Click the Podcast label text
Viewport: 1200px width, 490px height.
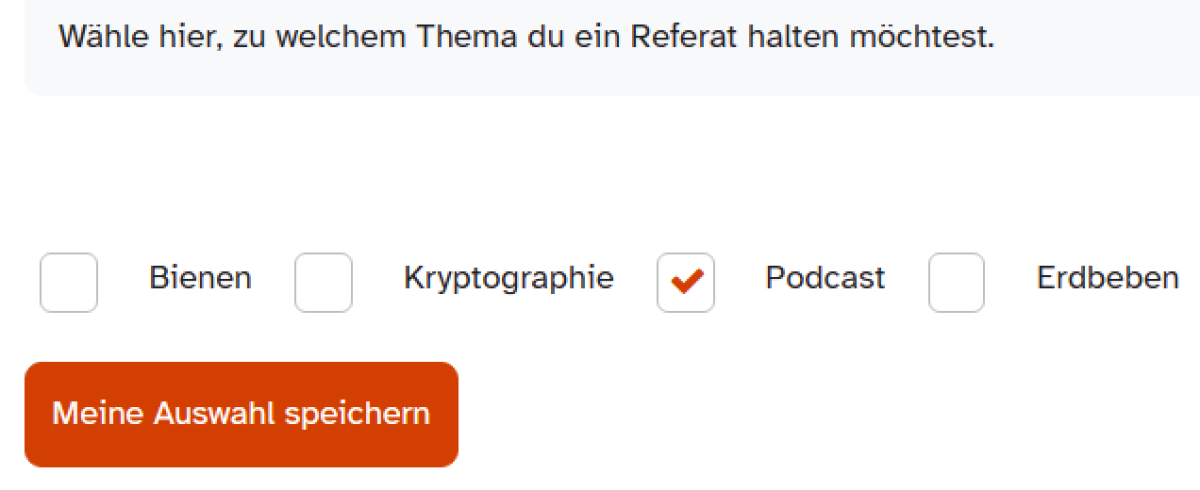pyautogui.click(x=825, y=278)
